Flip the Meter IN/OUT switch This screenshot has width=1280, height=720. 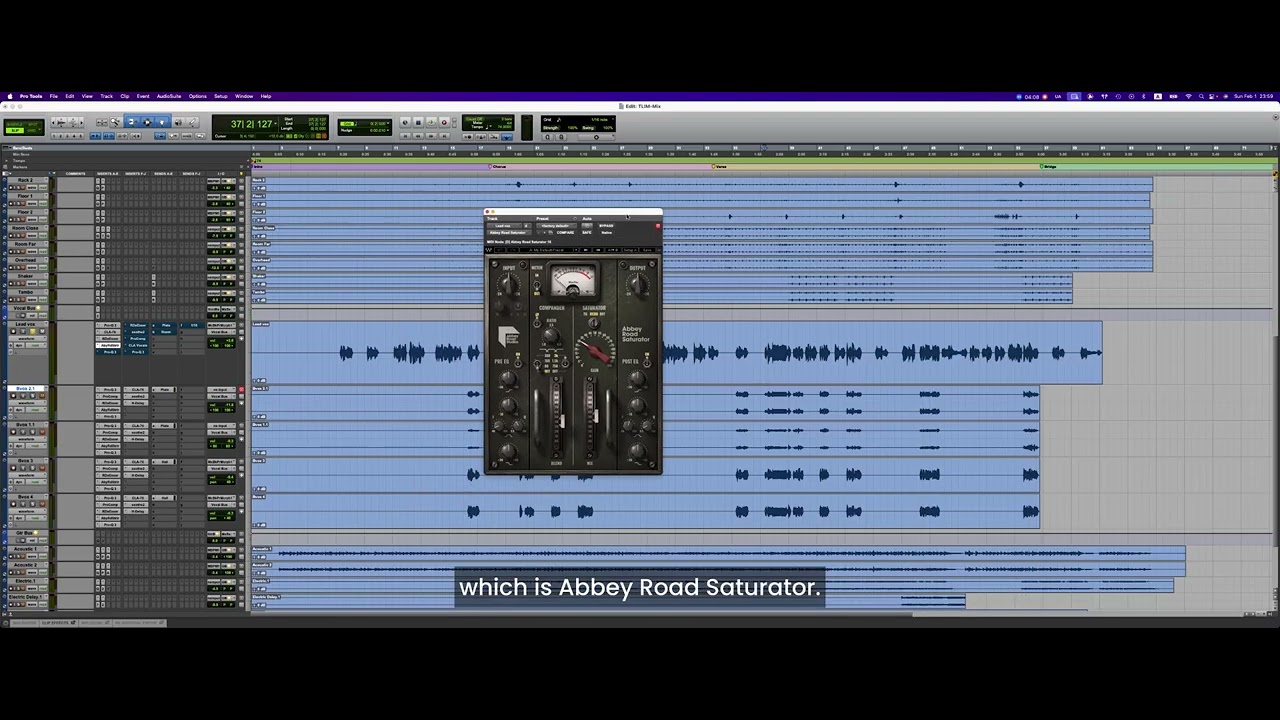click(x=537, y=285)
